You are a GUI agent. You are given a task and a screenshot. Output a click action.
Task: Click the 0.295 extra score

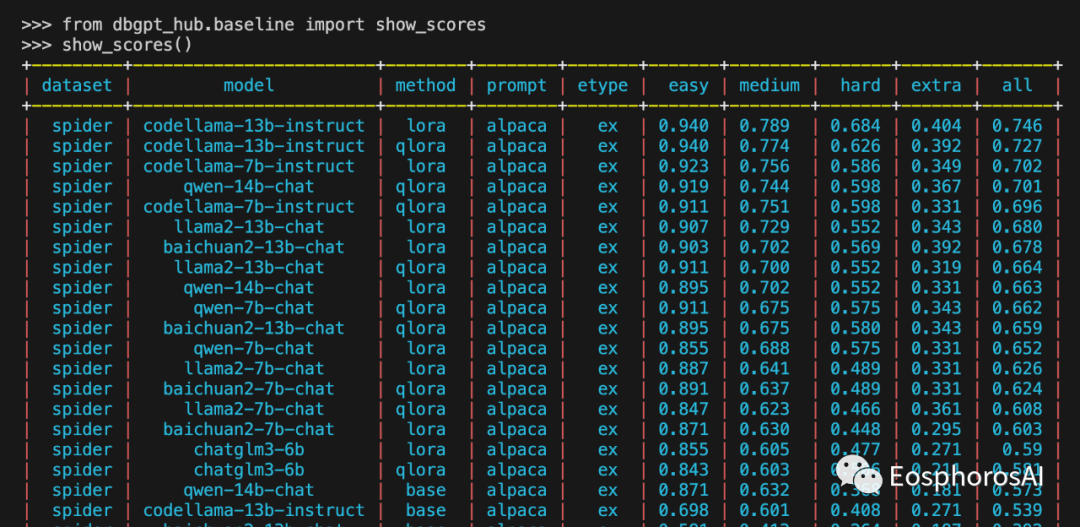click(x=936, y=429)
